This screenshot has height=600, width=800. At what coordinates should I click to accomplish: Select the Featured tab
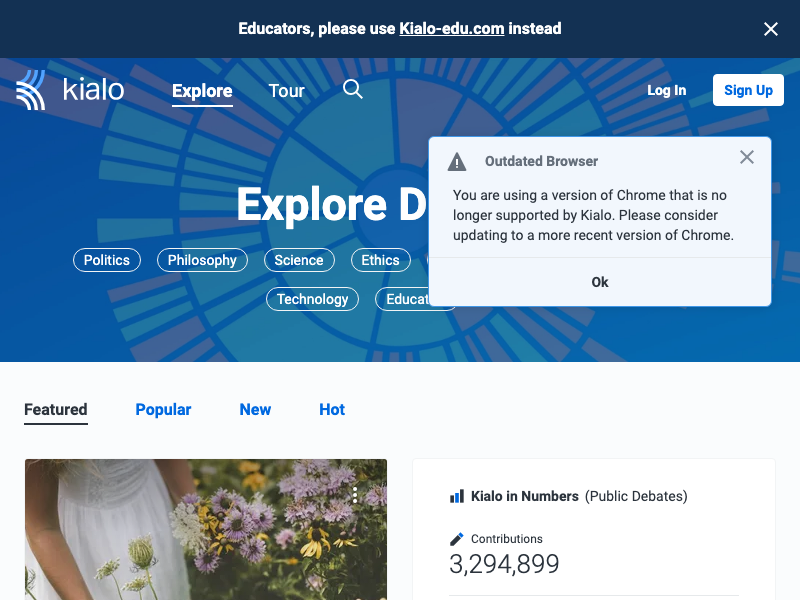click(55, 410)
